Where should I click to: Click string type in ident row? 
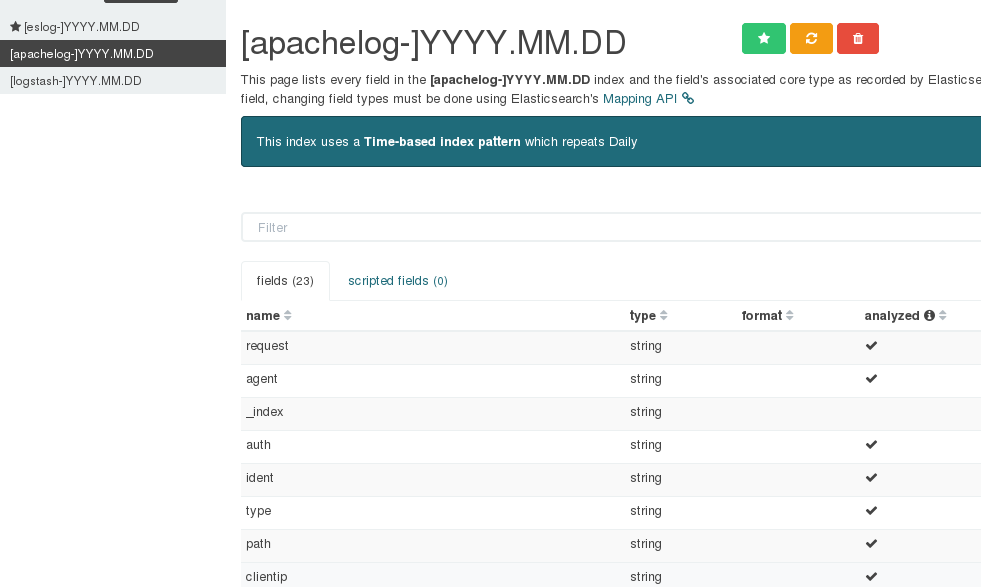point(646,478)
